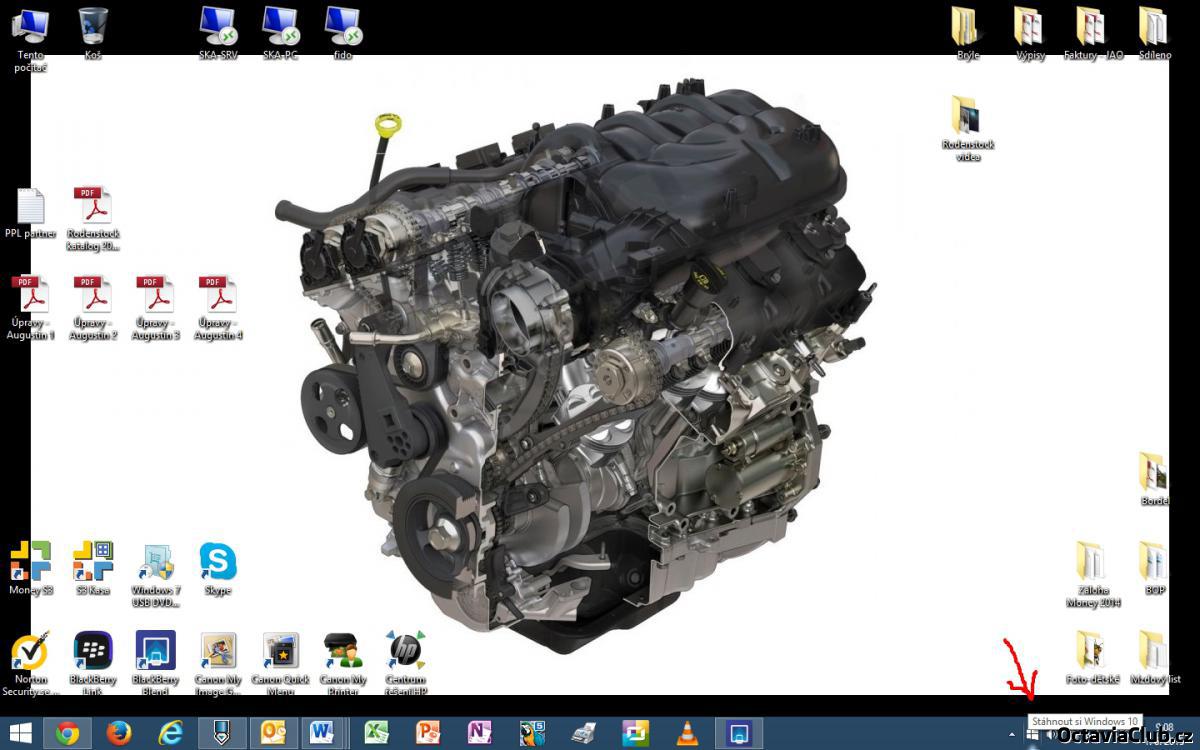Screen dimensions: 1200x750
Task: Open the Skype desktop shortcut
Action: [218, 562]
